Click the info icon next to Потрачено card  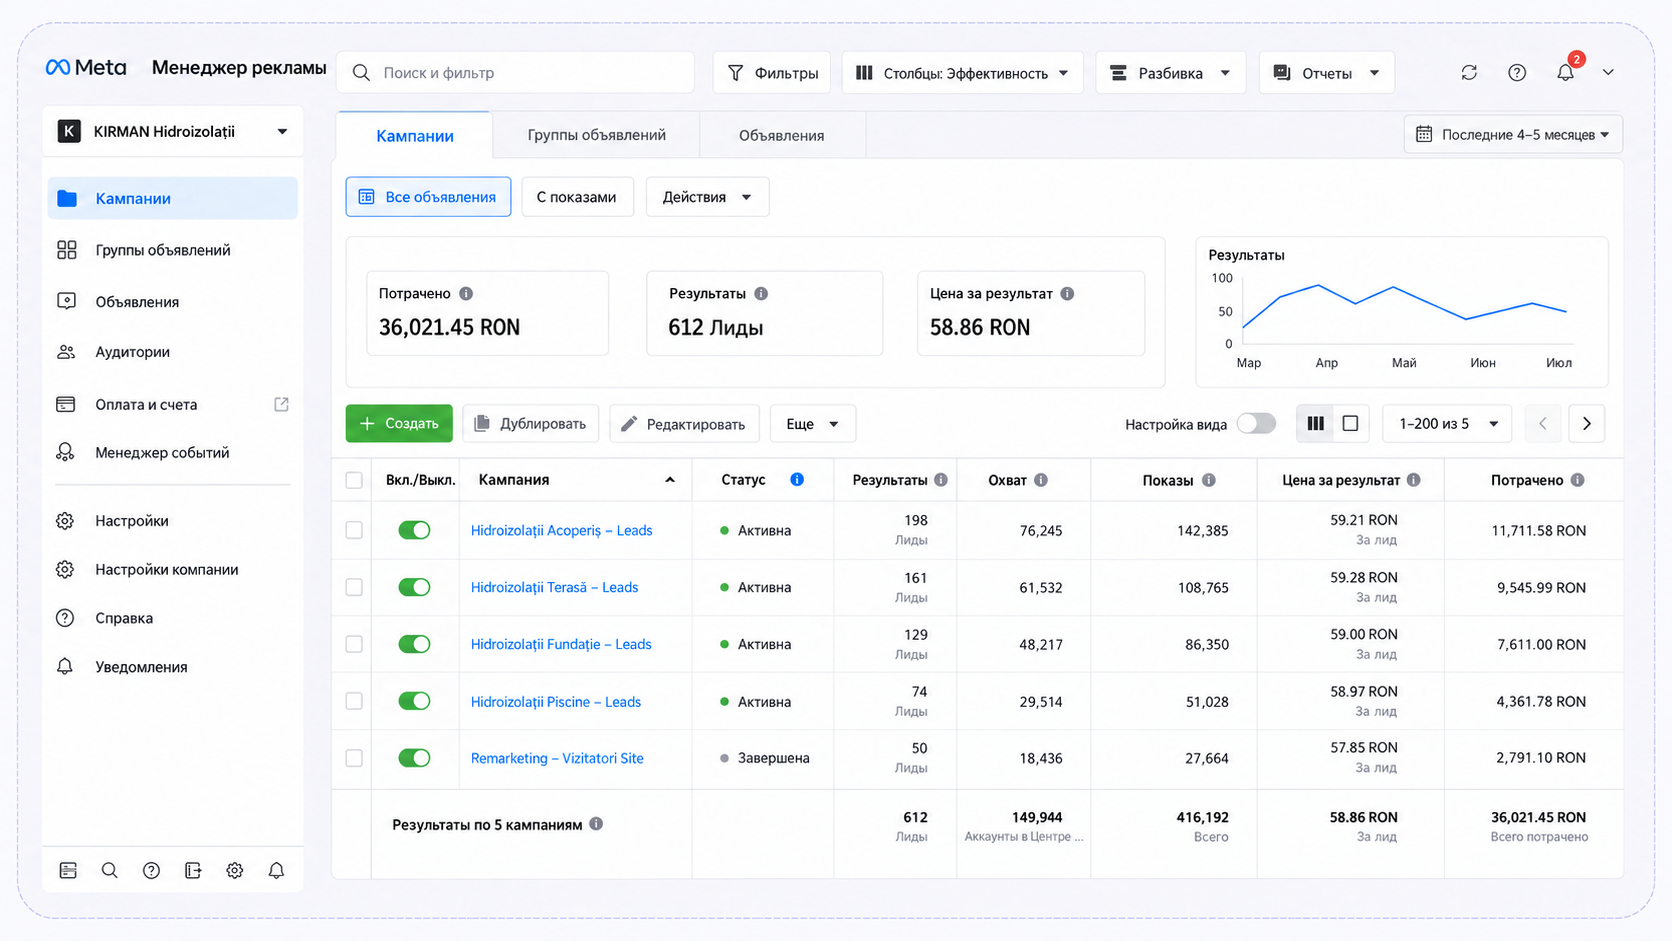pyautogui.click(x=466, y=293)
